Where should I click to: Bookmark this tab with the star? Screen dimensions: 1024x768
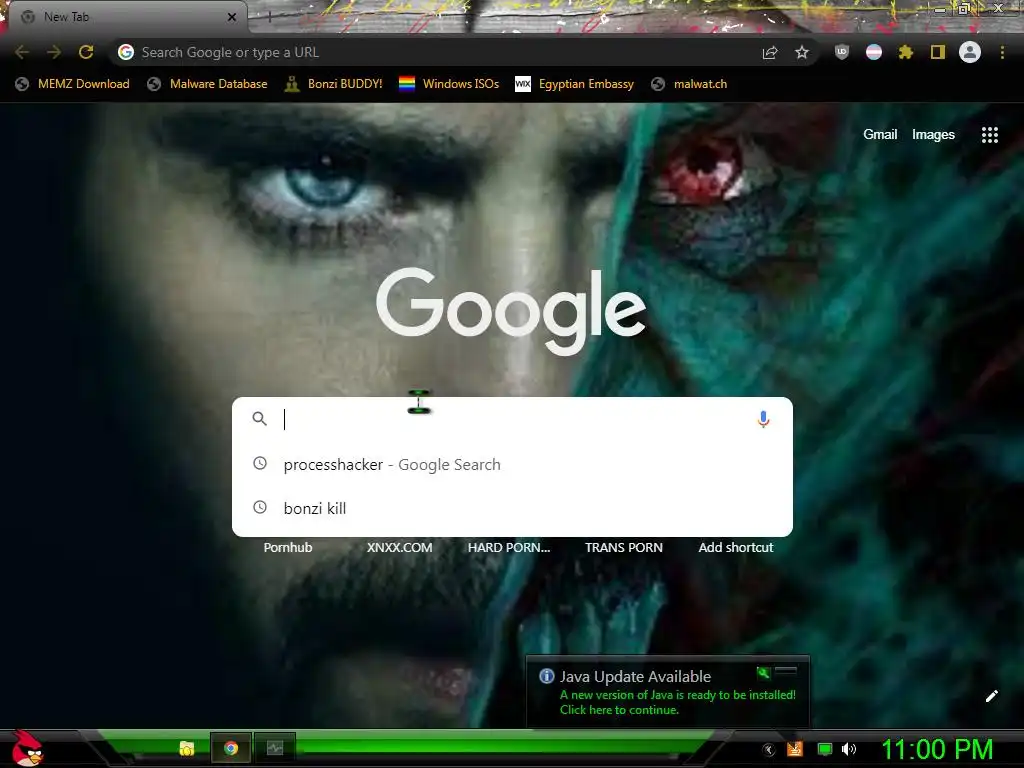(802, 52)
